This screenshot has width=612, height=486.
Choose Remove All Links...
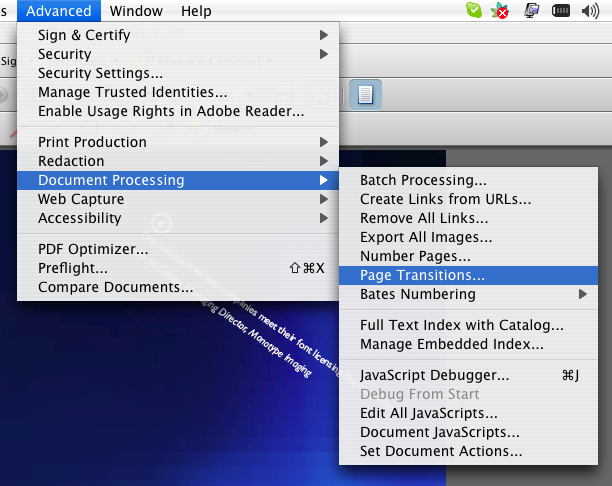(468, 218)
